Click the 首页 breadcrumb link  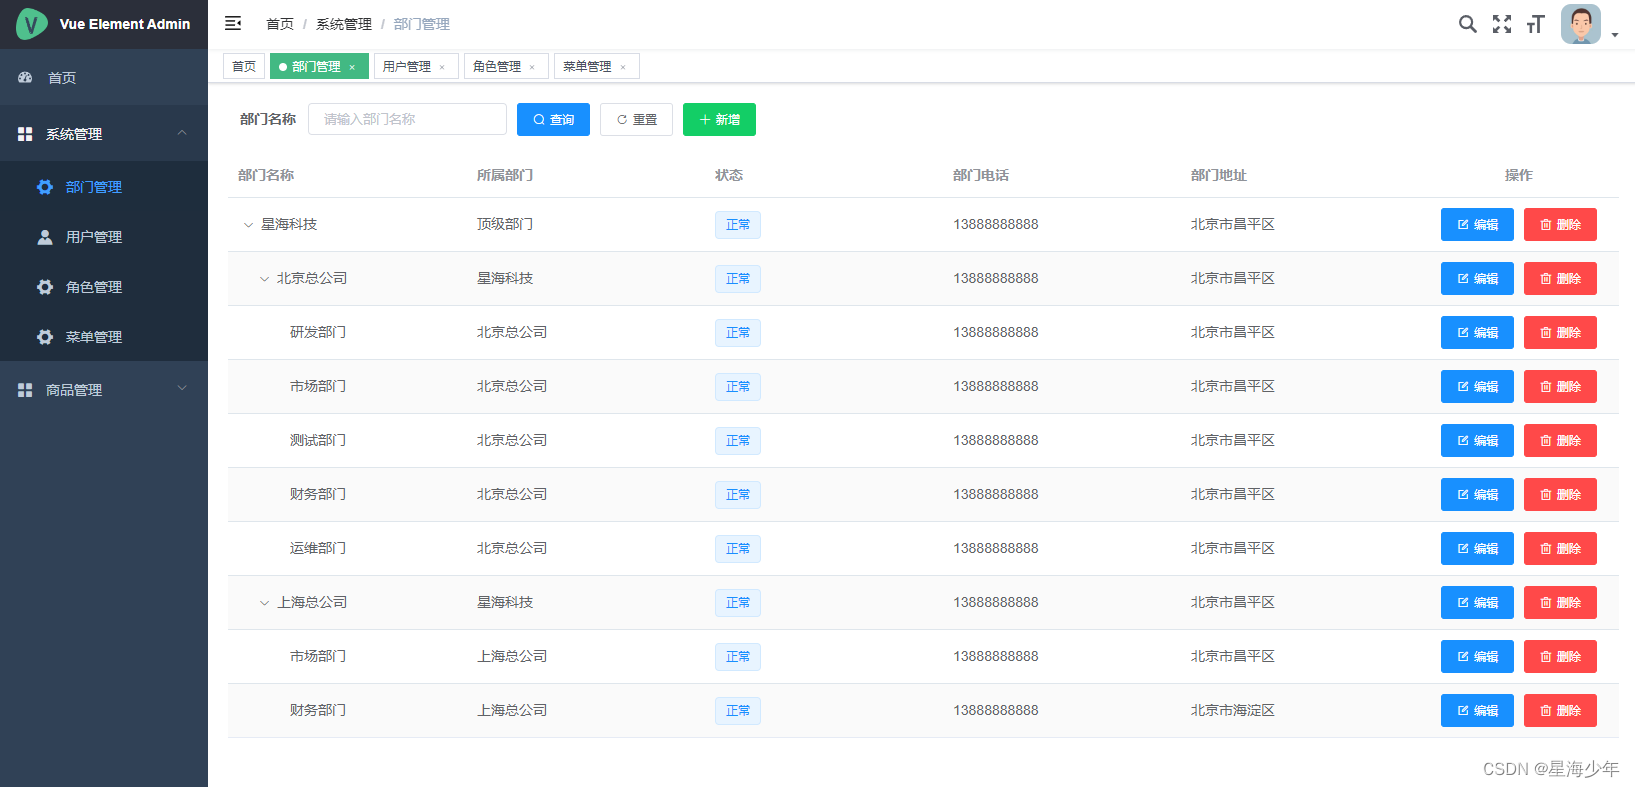point(280,24)
